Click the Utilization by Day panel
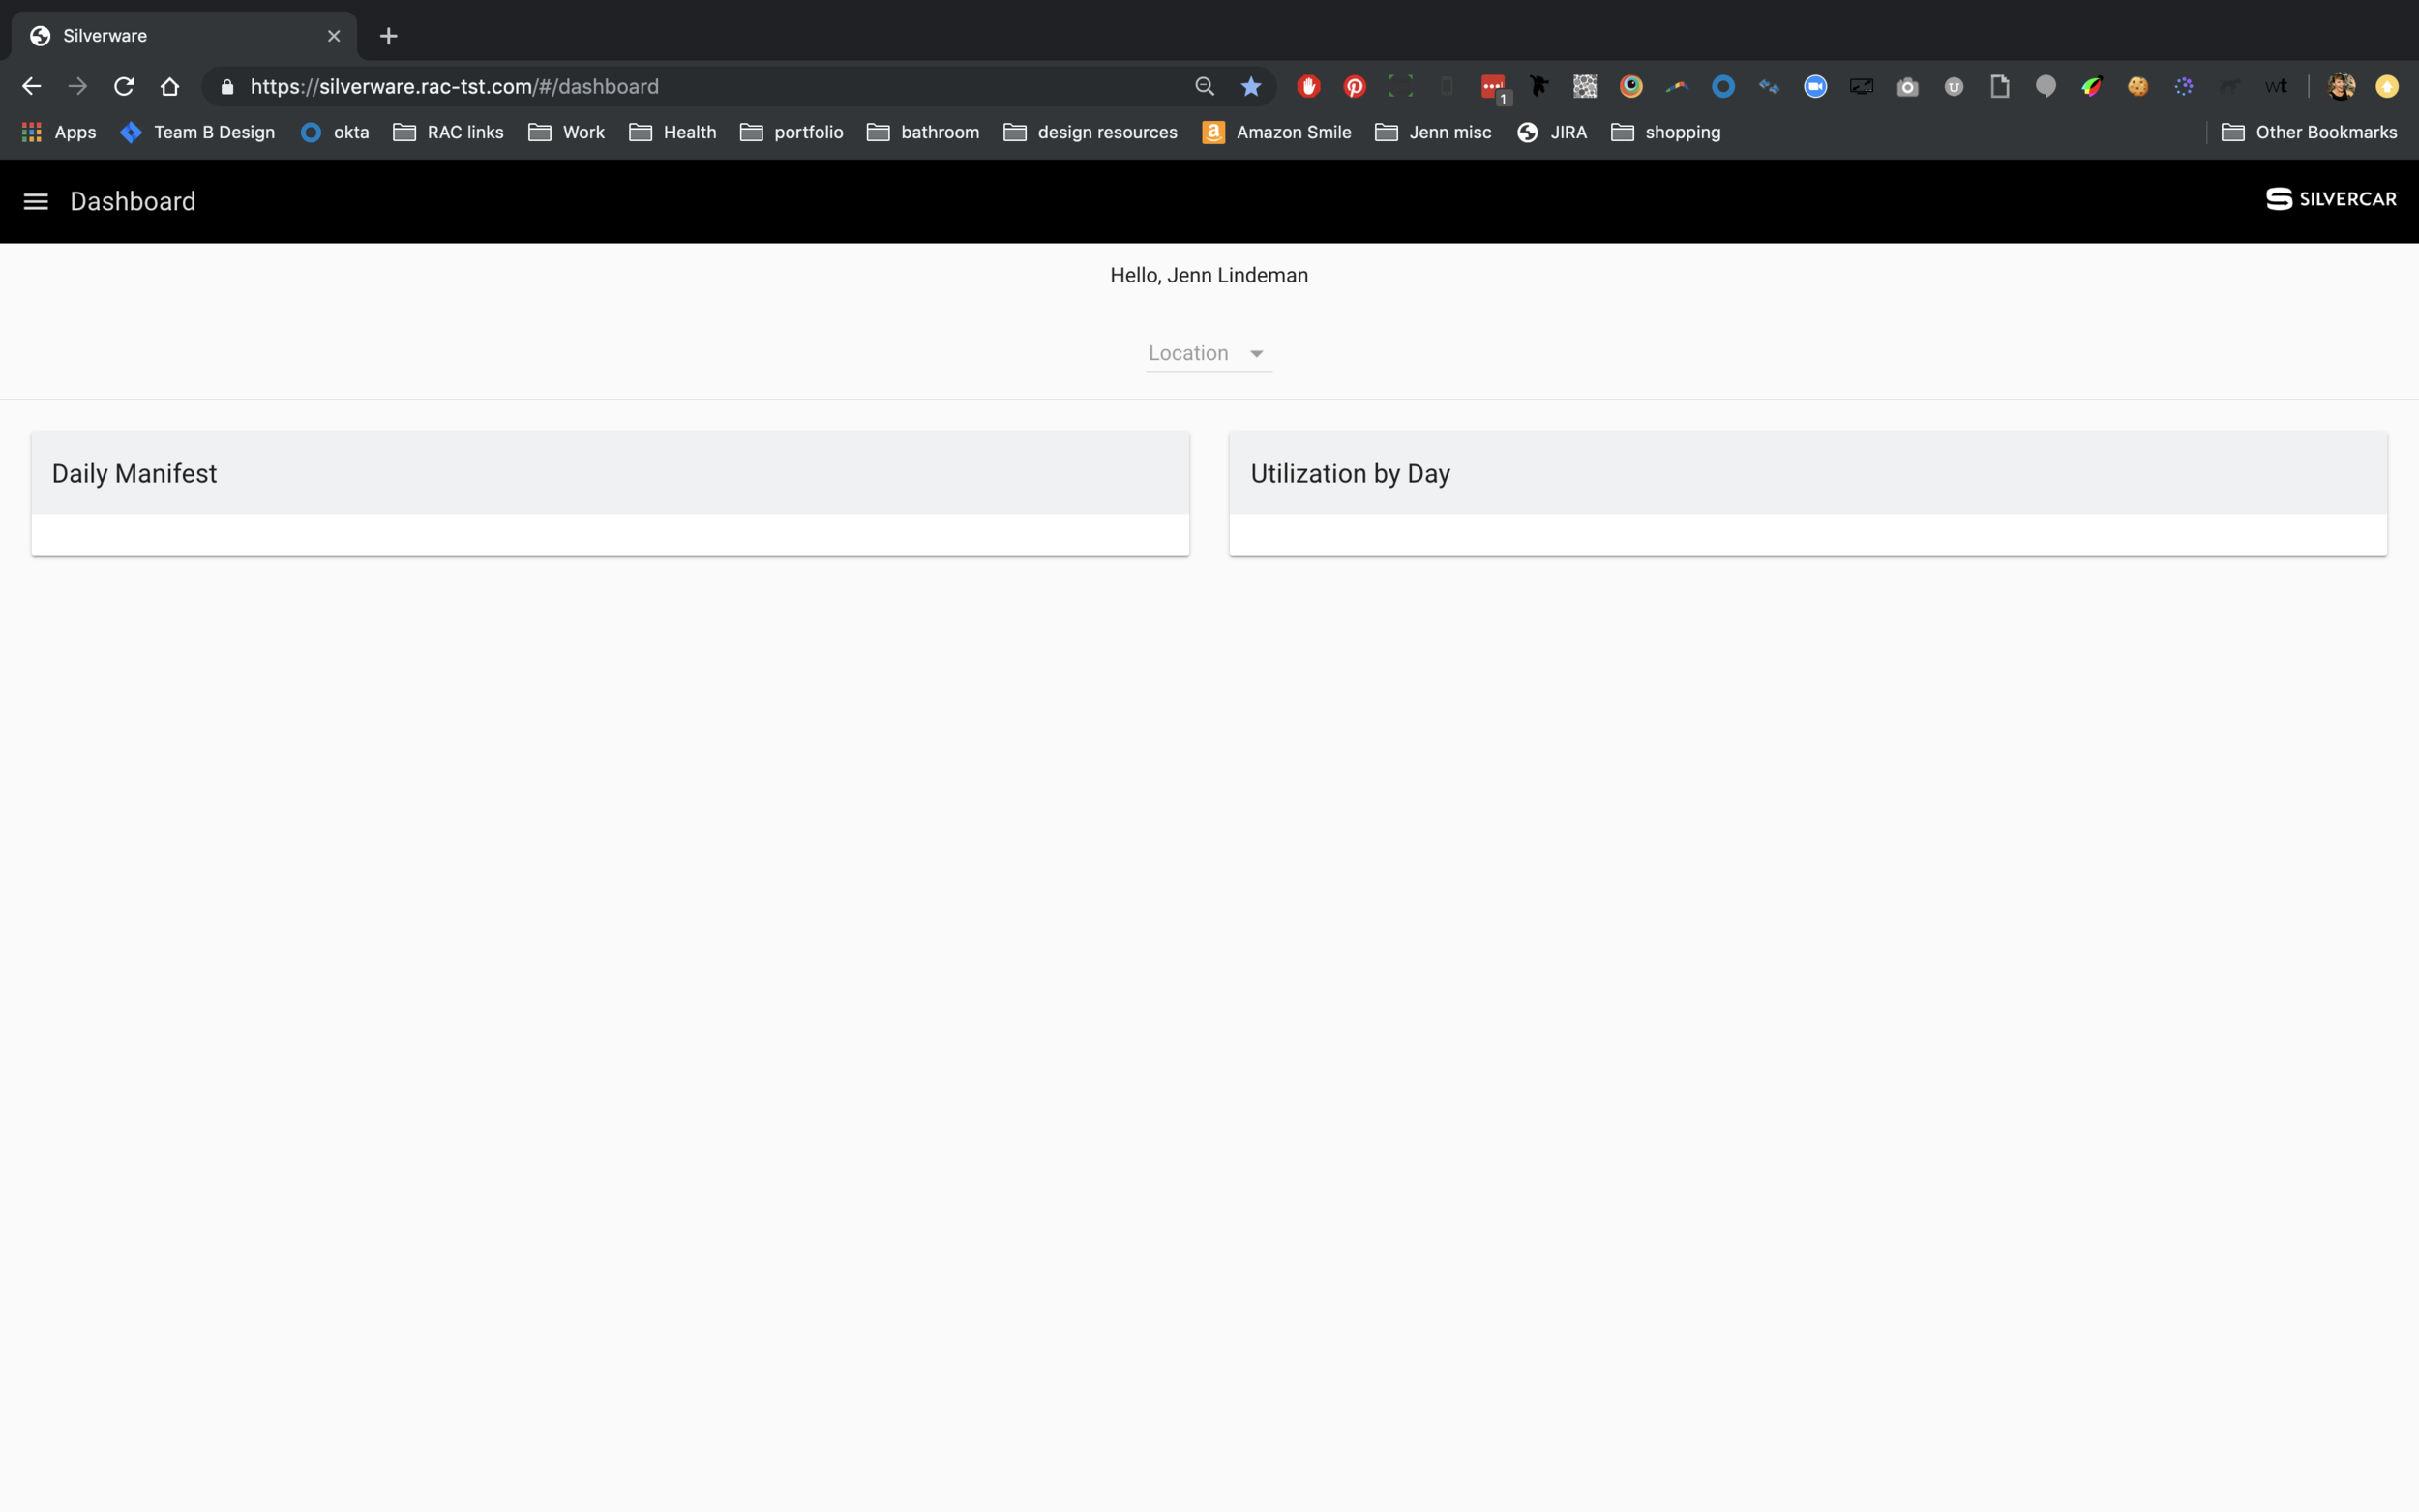Screen dimensions: 2419x1512 [x=1807, y=493]
